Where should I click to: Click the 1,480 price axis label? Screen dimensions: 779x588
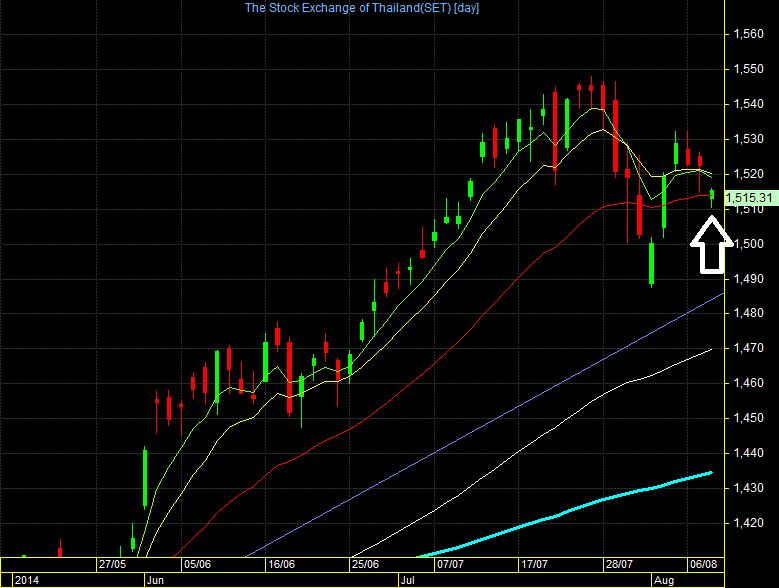coord(749,313)
